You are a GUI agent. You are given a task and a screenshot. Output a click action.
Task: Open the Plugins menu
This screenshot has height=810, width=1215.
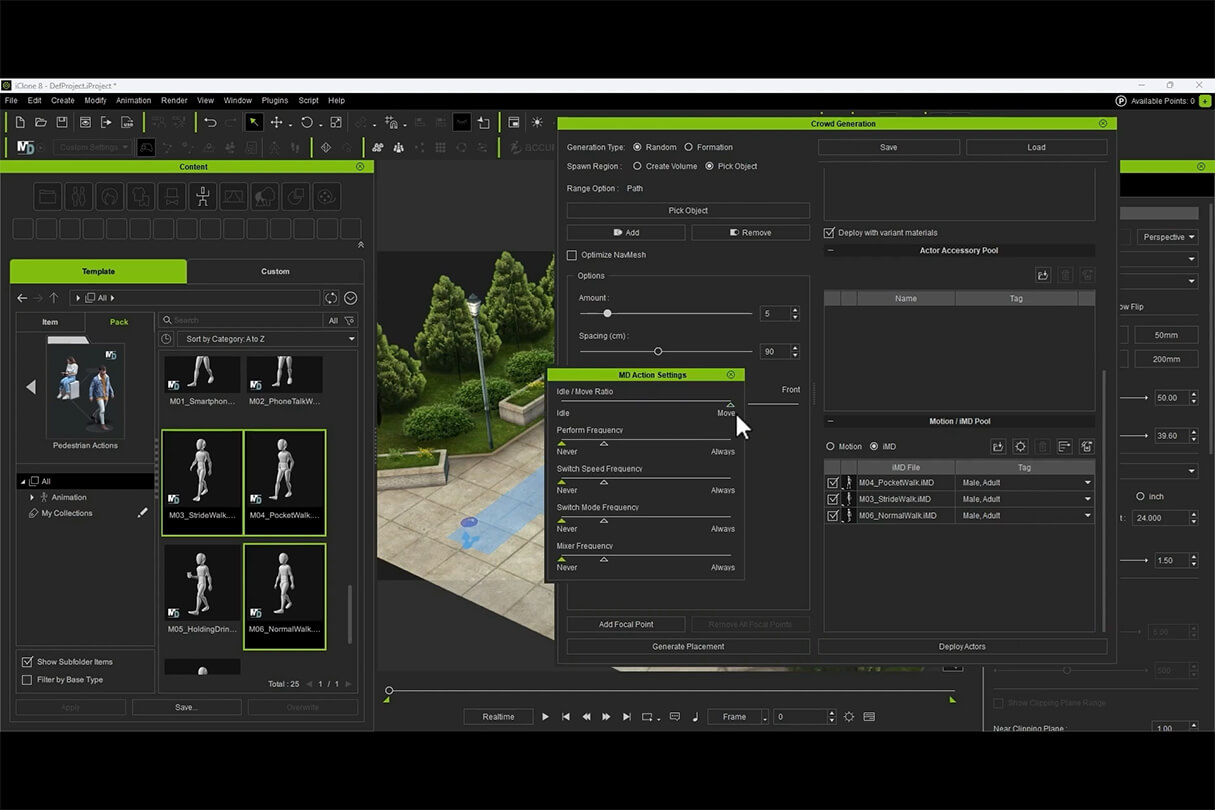coord(274,100)
